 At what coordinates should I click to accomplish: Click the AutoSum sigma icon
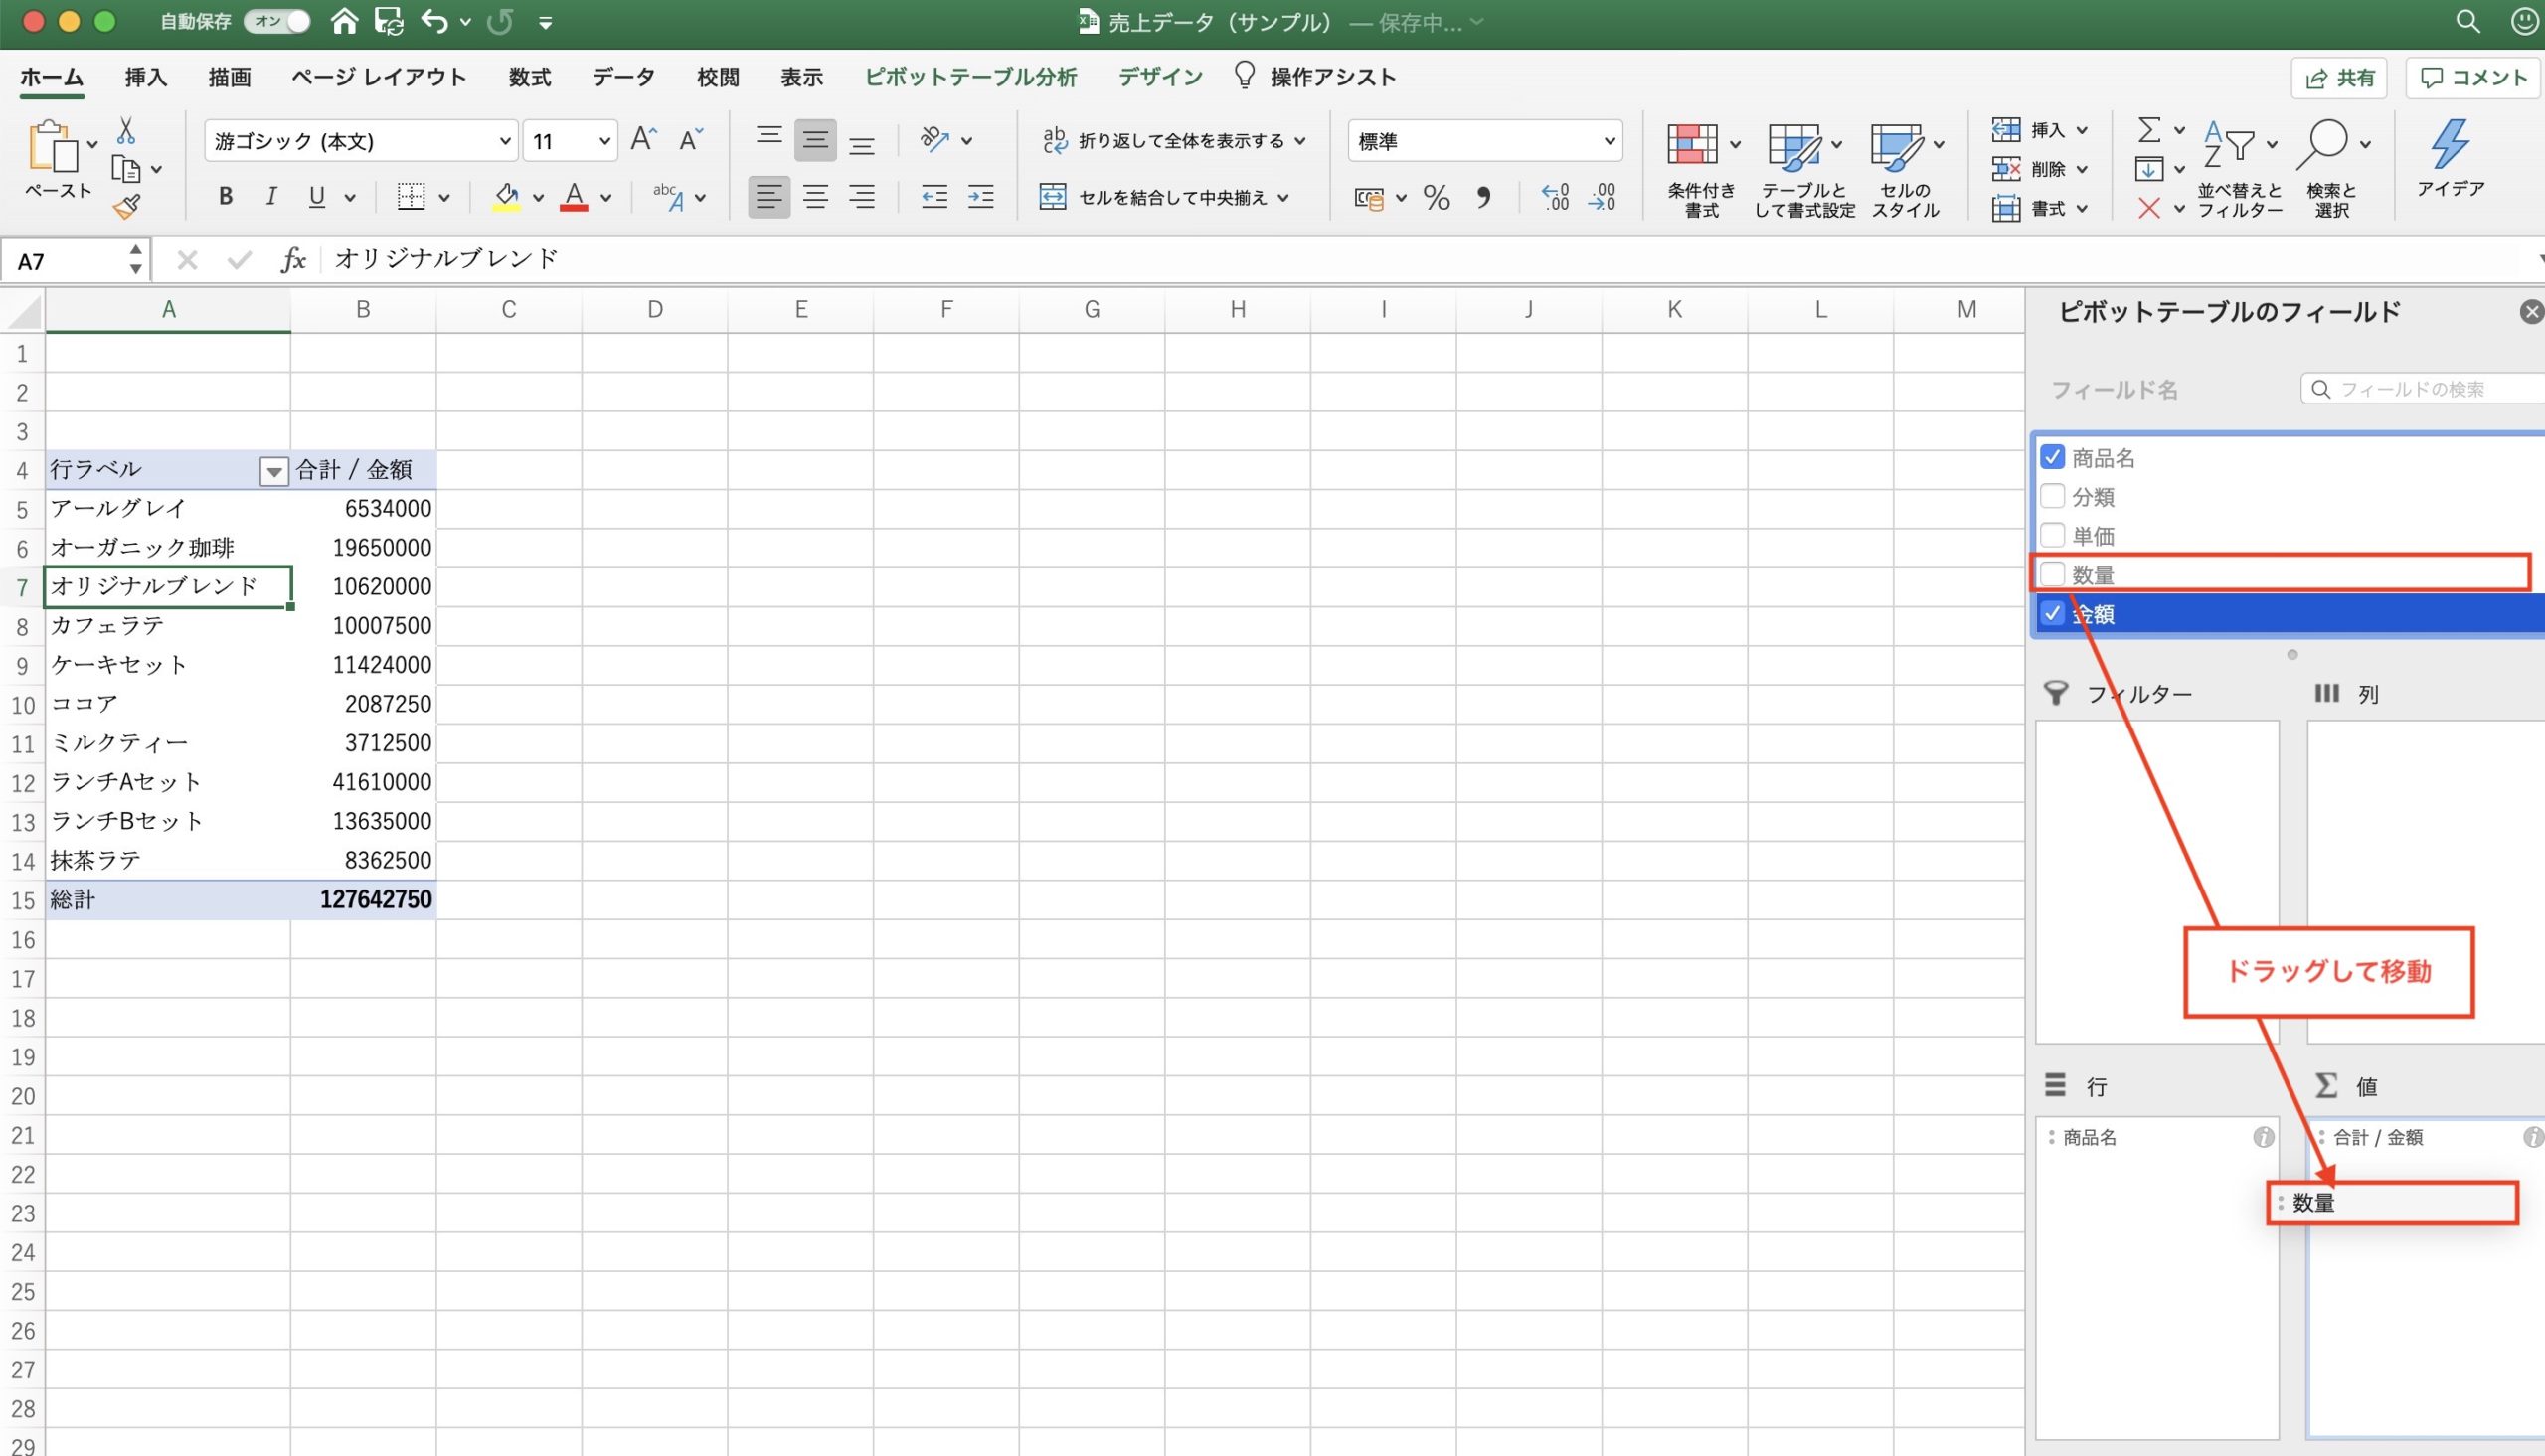point(2148,130)
